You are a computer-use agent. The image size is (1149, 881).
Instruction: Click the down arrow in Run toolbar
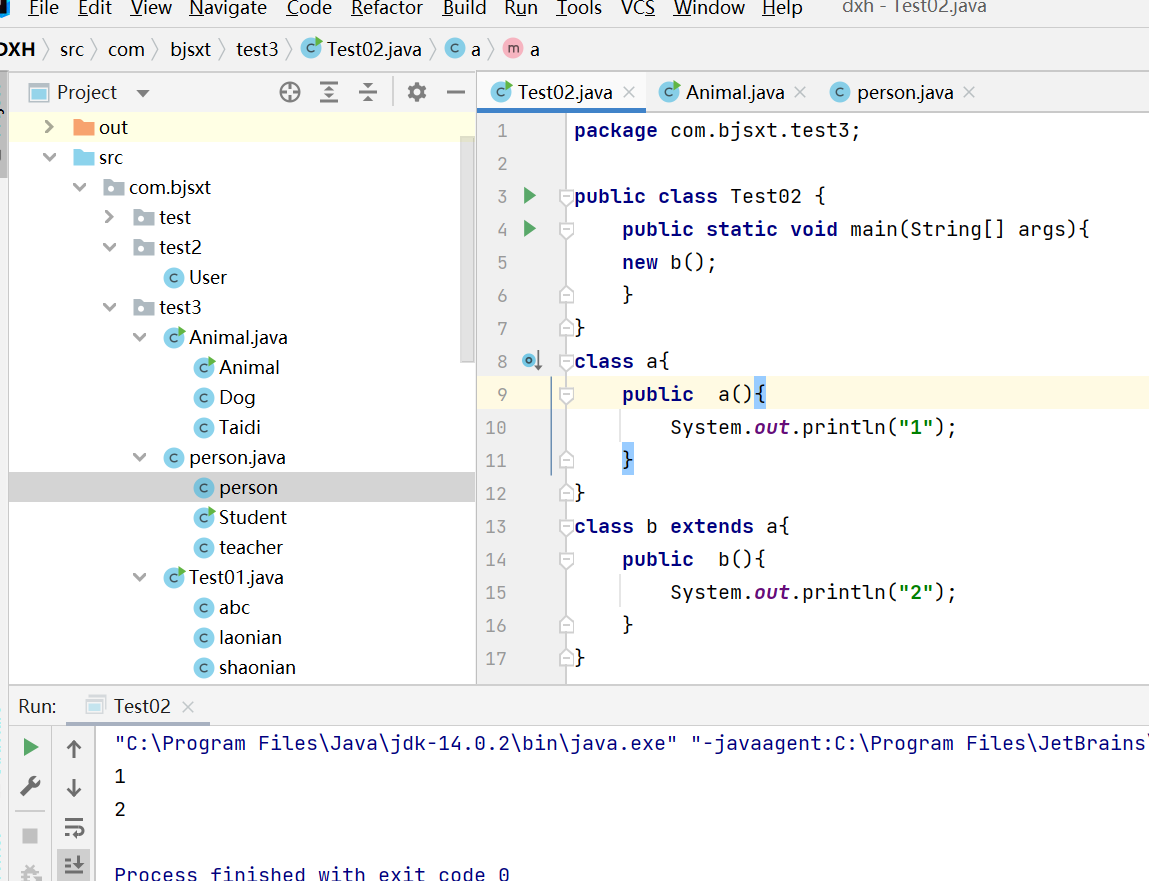(x=74, y=788)
